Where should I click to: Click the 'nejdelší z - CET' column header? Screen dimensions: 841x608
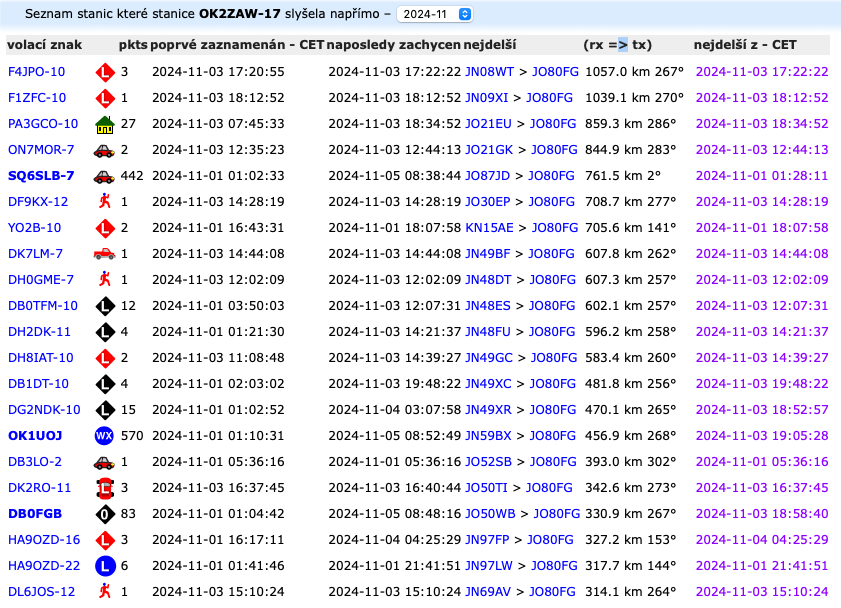(745, 45)
